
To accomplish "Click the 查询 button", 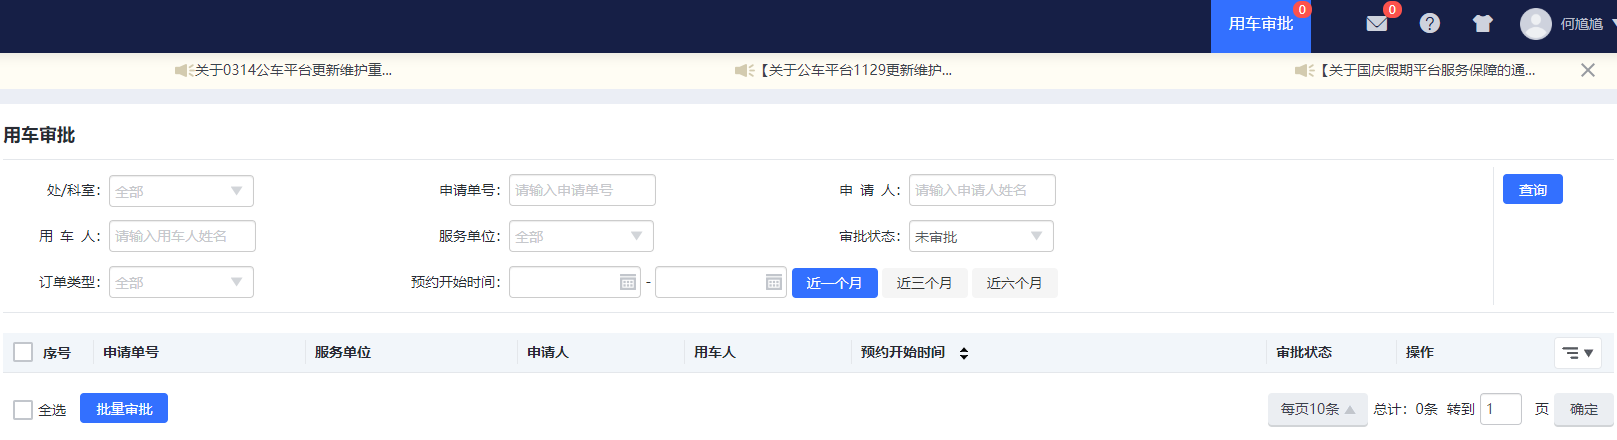I will 1532,190.
